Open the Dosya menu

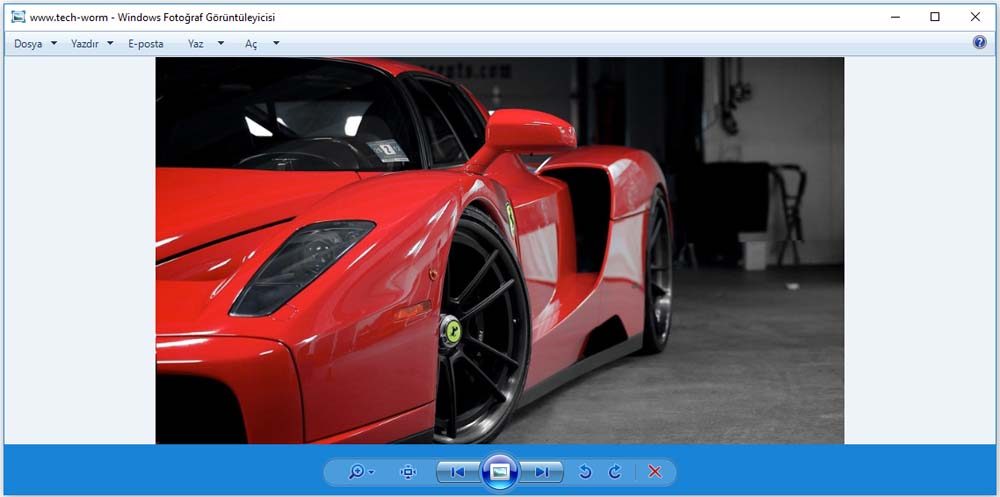[x=28, y=44]
